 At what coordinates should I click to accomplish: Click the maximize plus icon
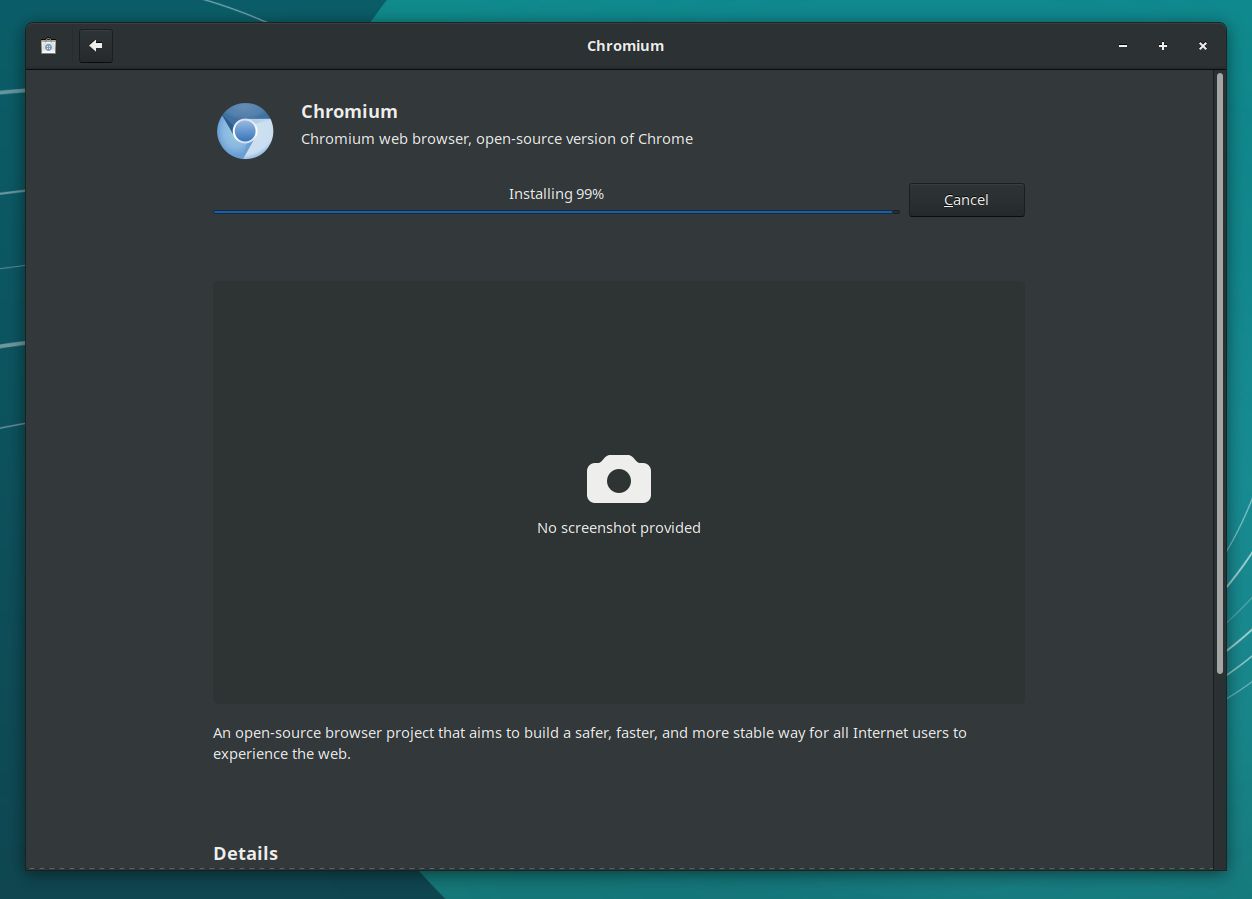tap(1162, 46)
